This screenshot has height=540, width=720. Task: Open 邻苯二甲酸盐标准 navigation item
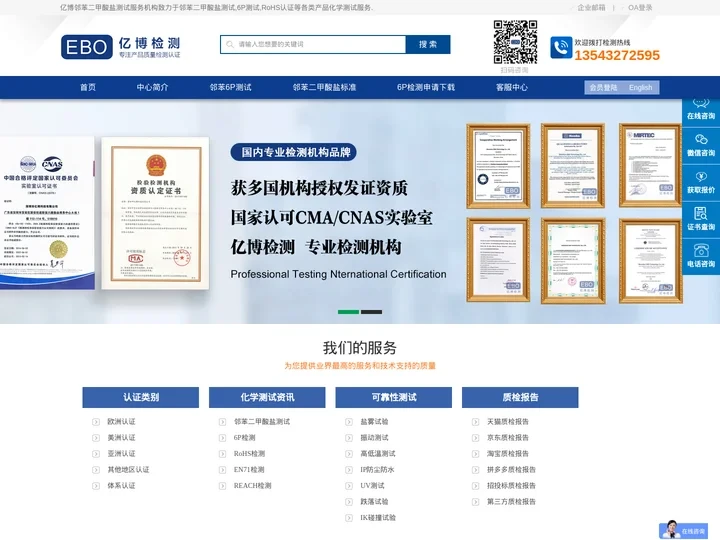pos(324,87)
